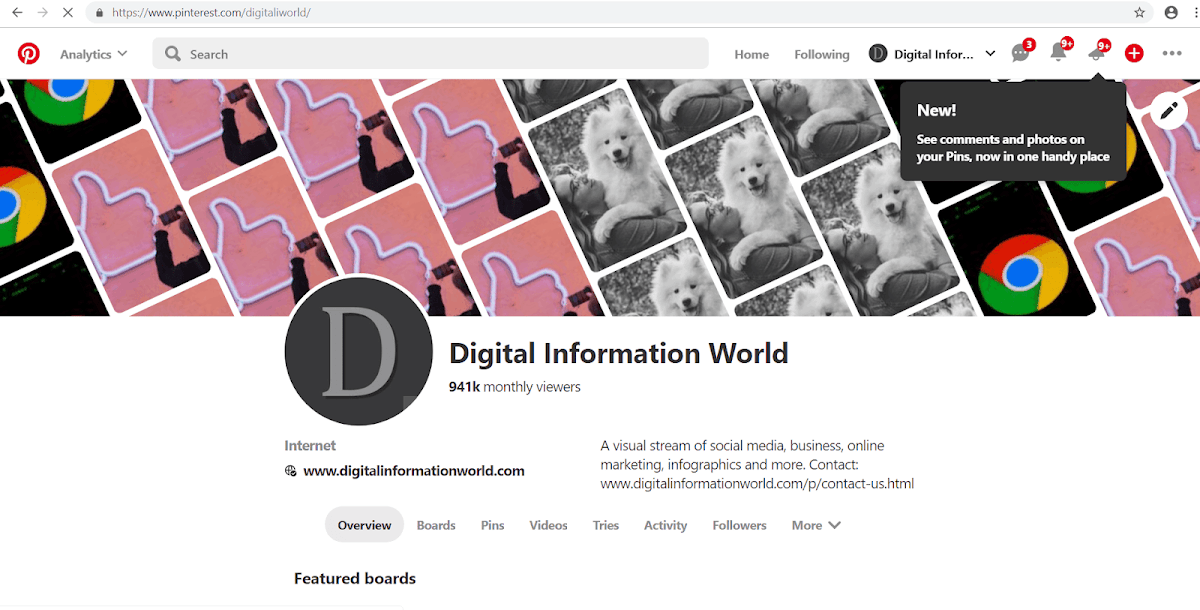Screen dimensions: 1200x610
Task: Click the globe icon beside website
Action: 291,471
